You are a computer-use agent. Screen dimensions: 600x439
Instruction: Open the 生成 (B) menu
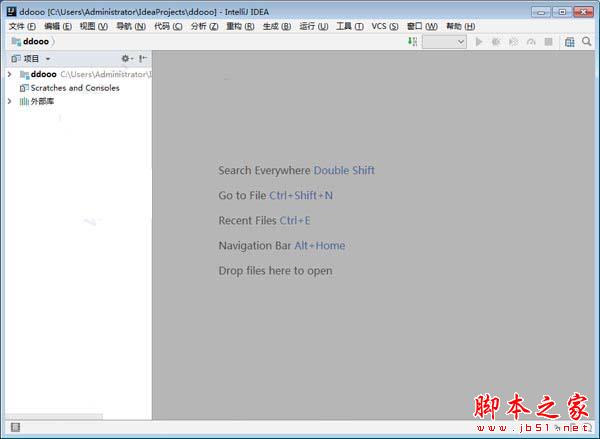point(277,26)
